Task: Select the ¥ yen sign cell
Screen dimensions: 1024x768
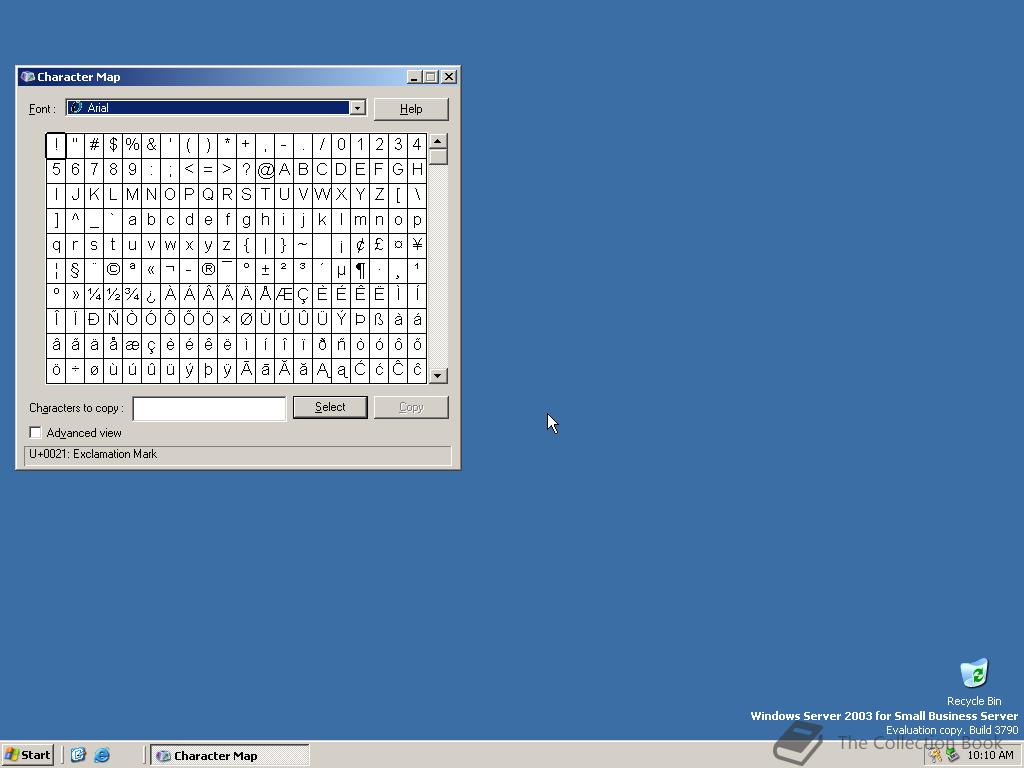Action: [x=417, y=245]
